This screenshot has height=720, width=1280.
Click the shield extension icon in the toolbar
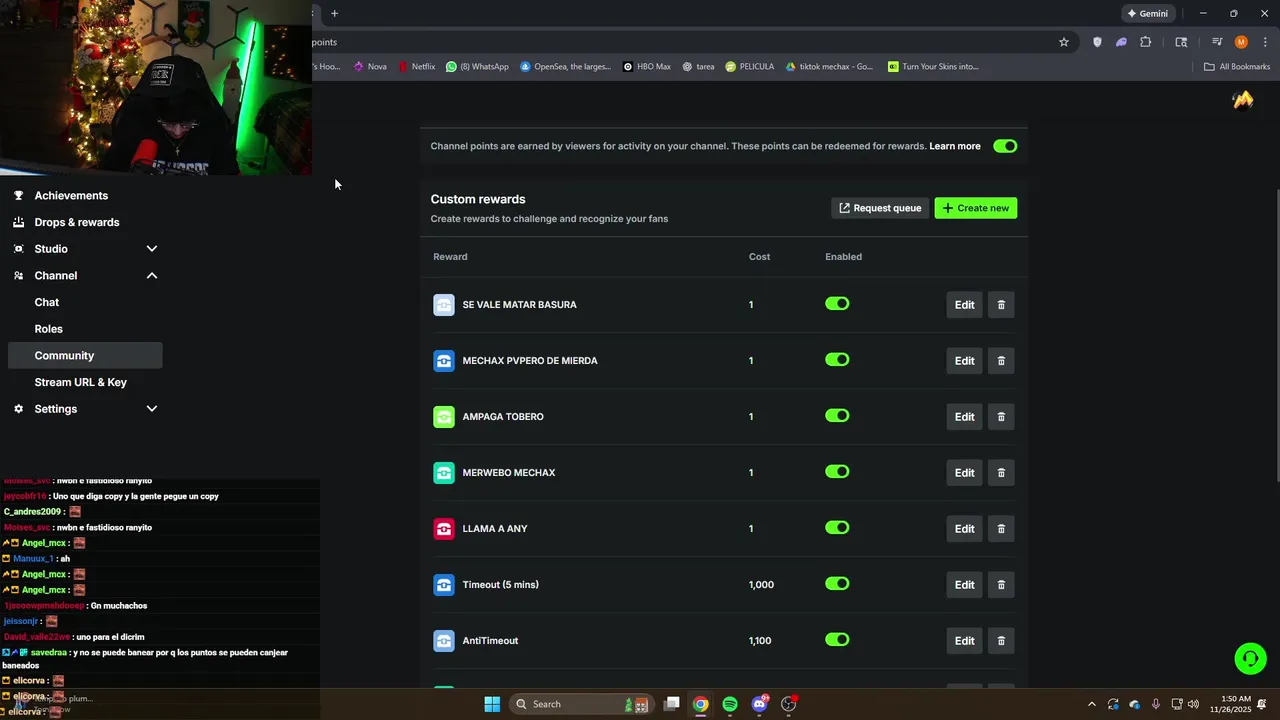click(1097, 42)
